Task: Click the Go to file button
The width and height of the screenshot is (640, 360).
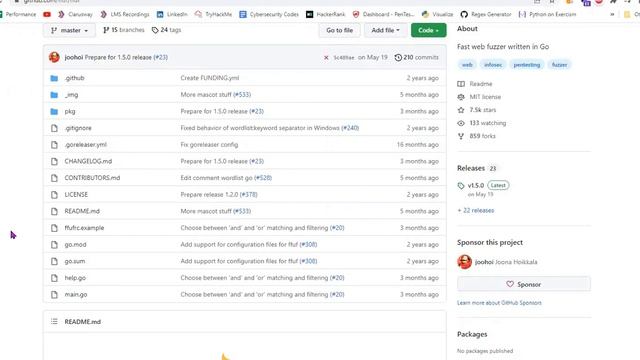Action: 339,30
